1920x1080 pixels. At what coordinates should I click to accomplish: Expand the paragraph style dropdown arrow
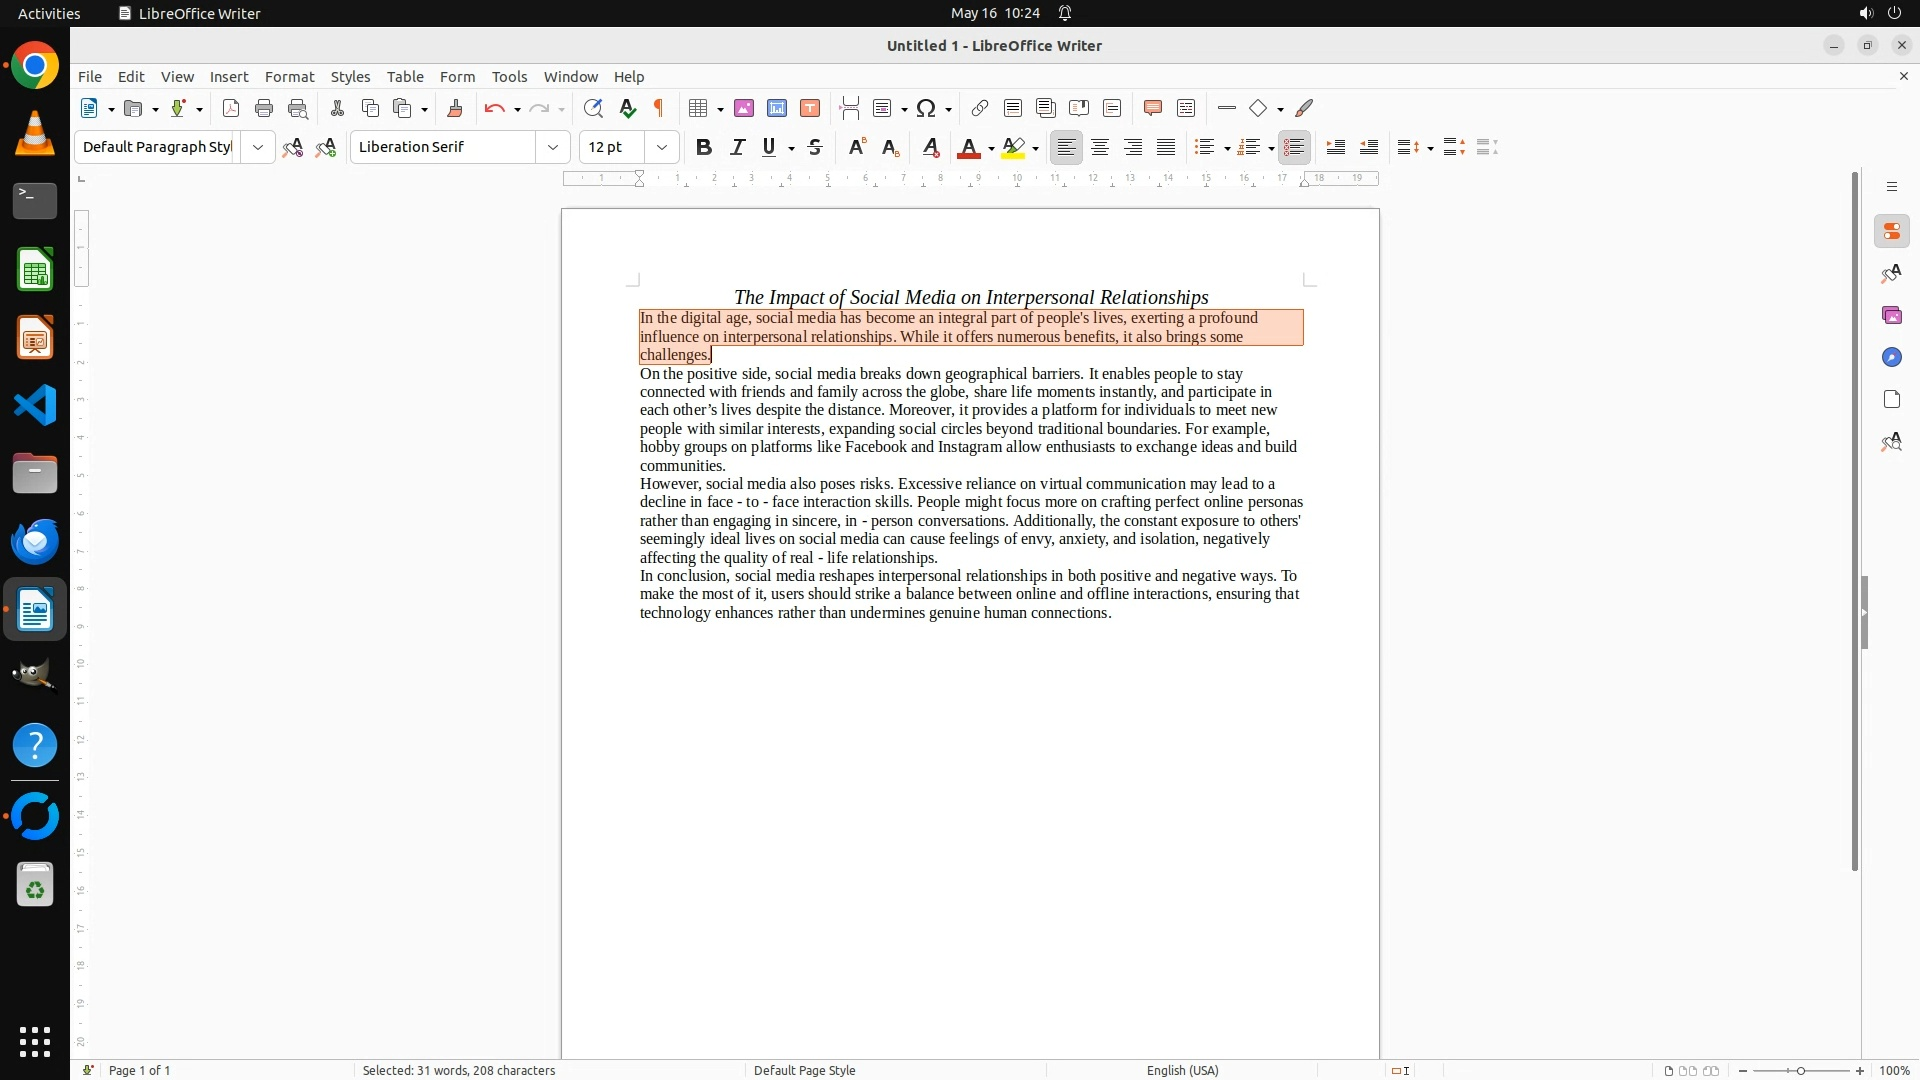(257, 148)
